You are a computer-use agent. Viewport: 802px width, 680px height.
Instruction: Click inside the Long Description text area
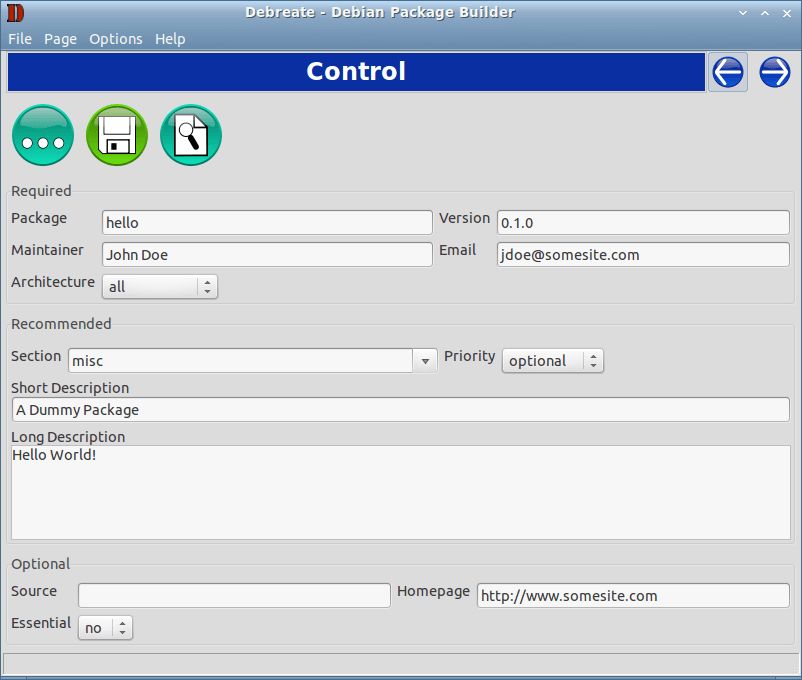pos(400,490)
